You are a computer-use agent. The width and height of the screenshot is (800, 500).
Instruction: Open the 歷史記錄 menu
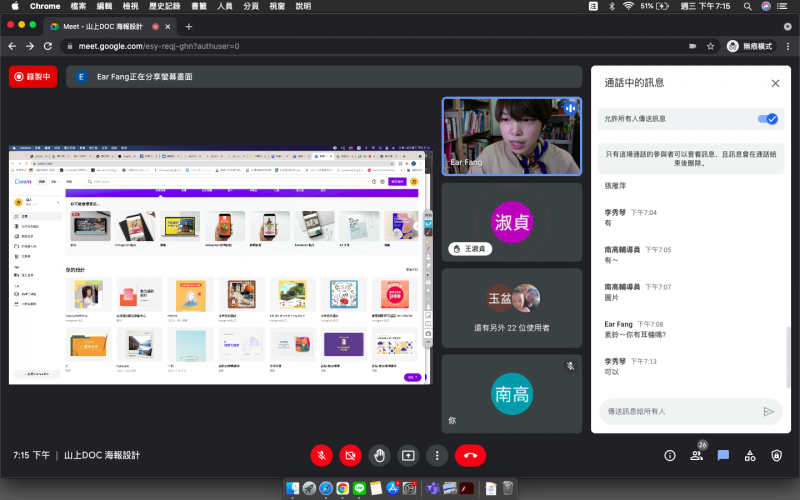[x=164, y=6]
